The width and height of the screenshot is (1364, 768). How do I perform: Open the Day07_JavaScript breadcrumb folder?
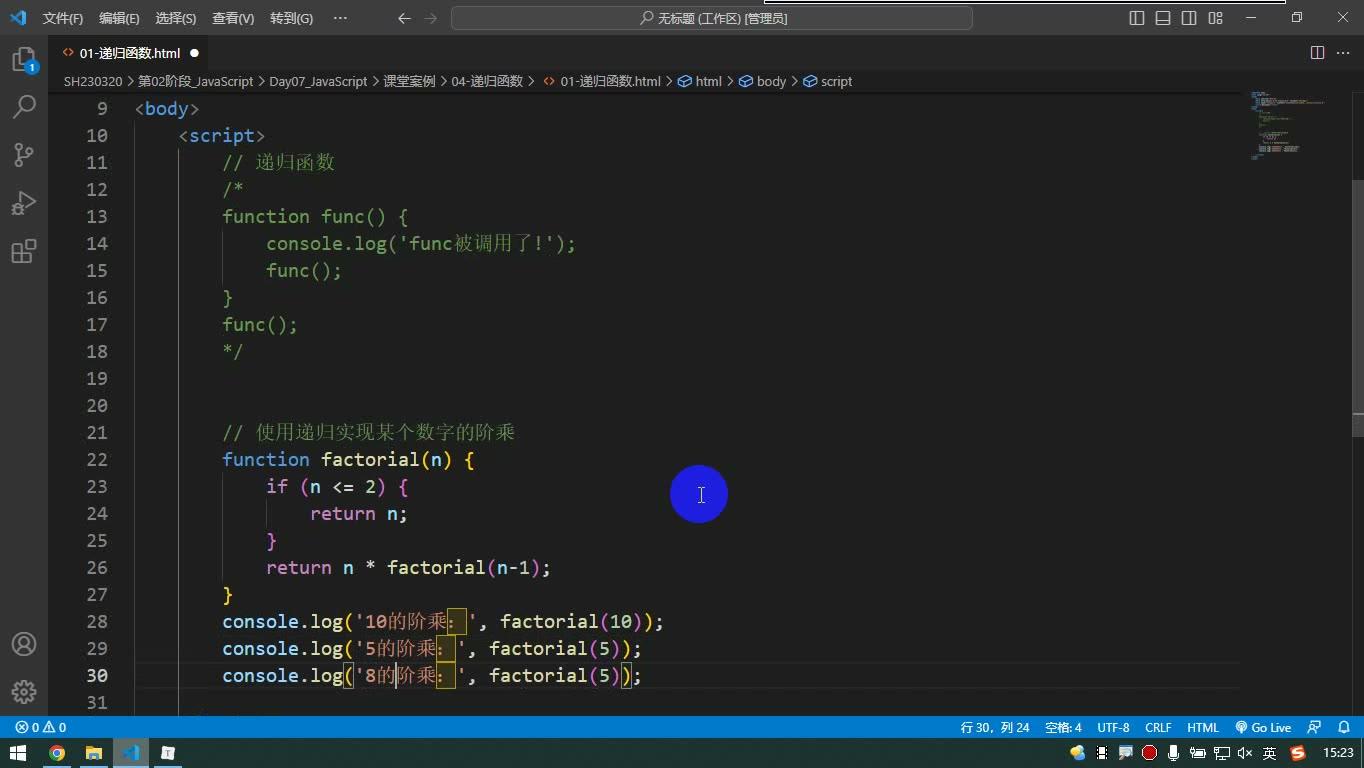point(318,81)
